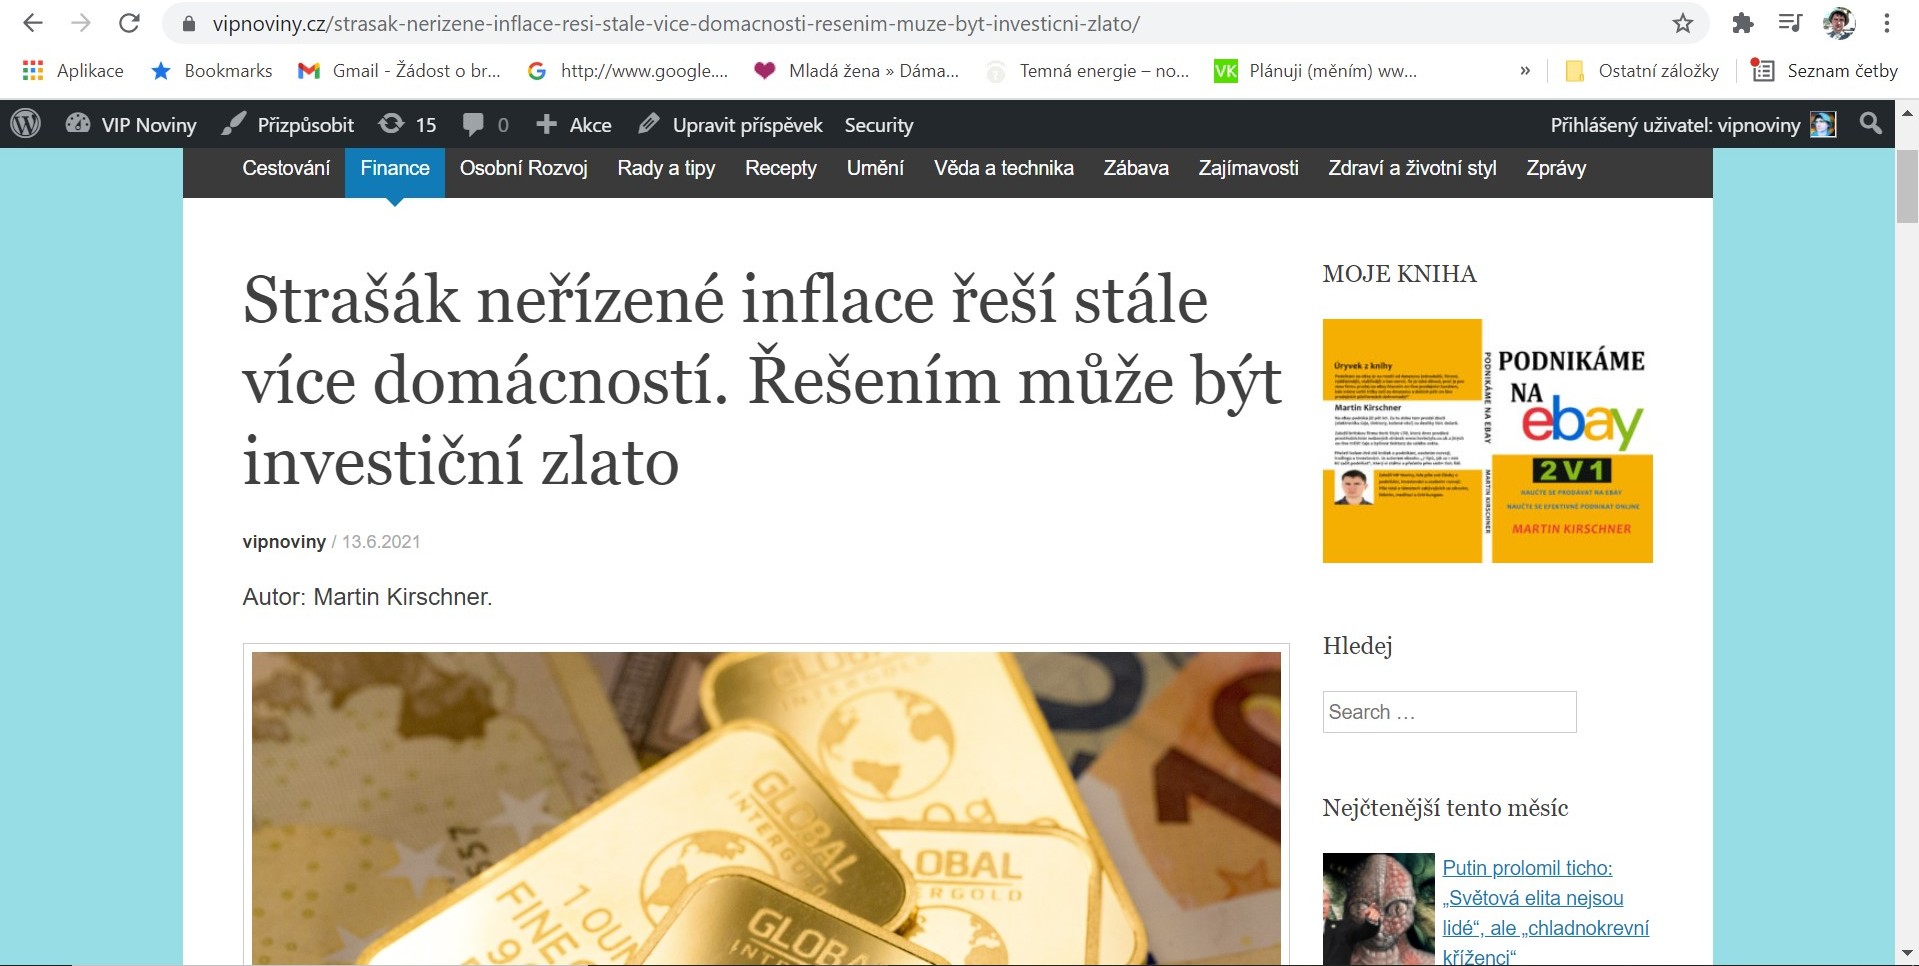This screenshot has height=966, width=1919.
Task: Open the Aplikace apps shortcut
Action: coord(73,71)
